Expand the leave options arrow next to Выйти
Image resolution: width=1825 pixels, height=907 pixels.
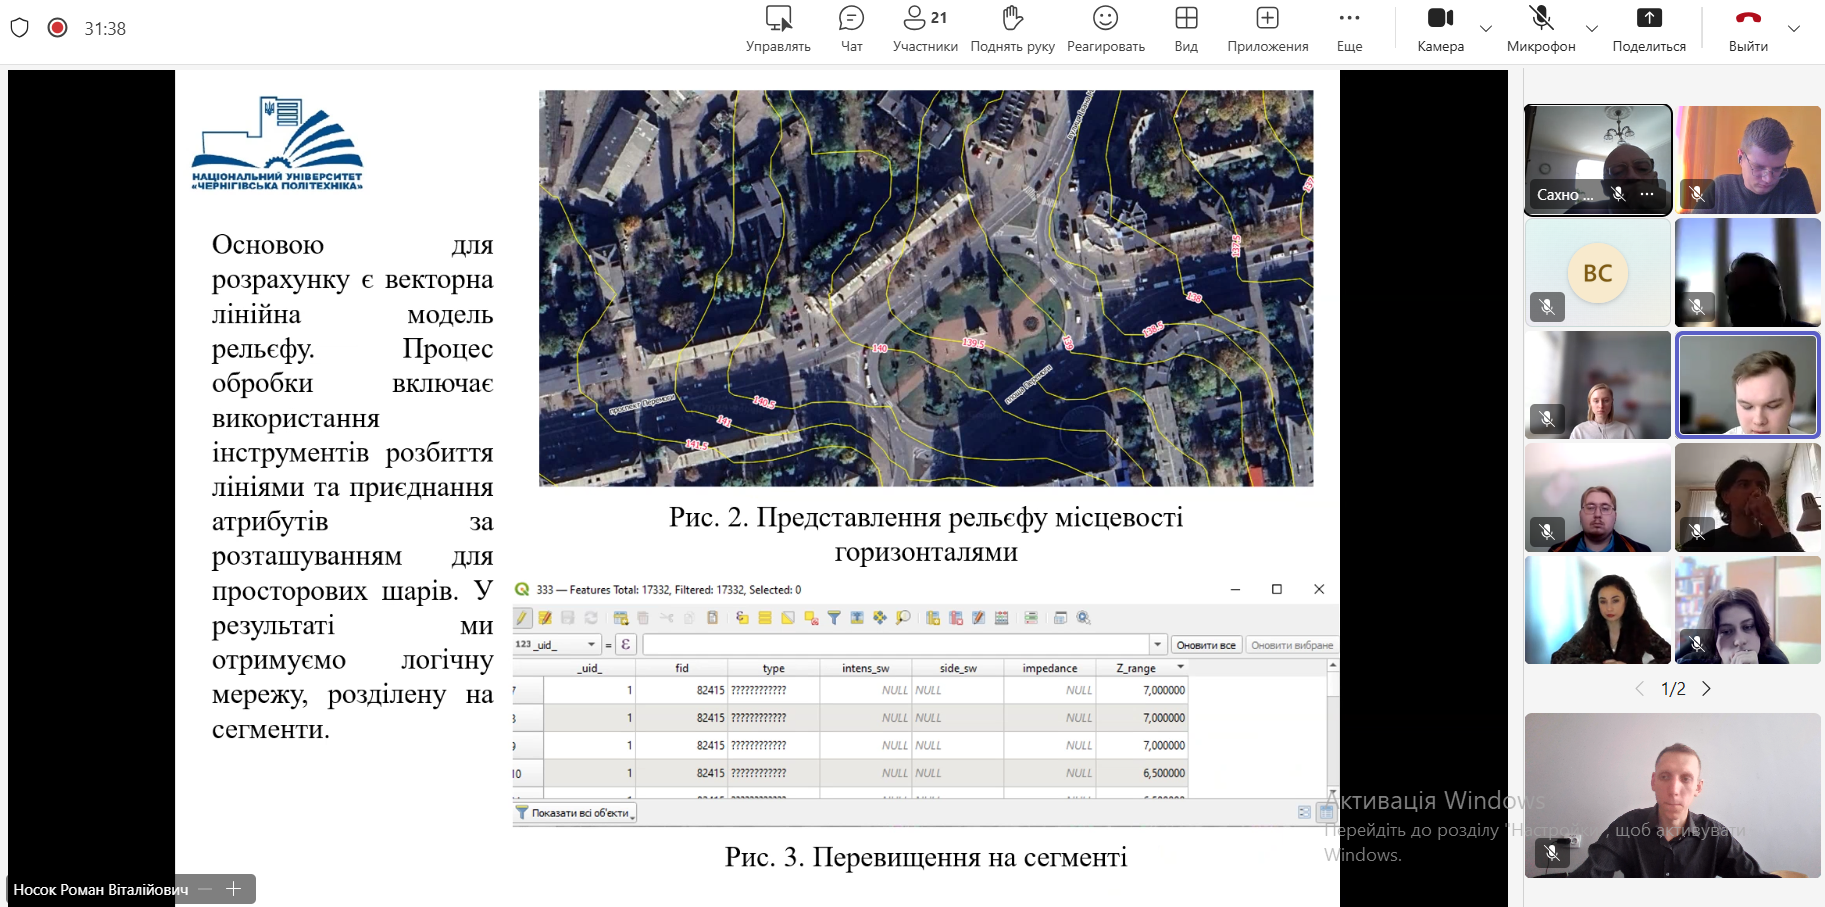coord(1794,29)
